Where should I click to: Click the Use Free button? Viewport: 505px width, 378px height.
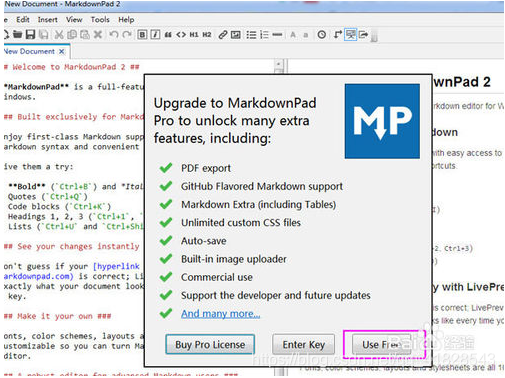[382, 344]
